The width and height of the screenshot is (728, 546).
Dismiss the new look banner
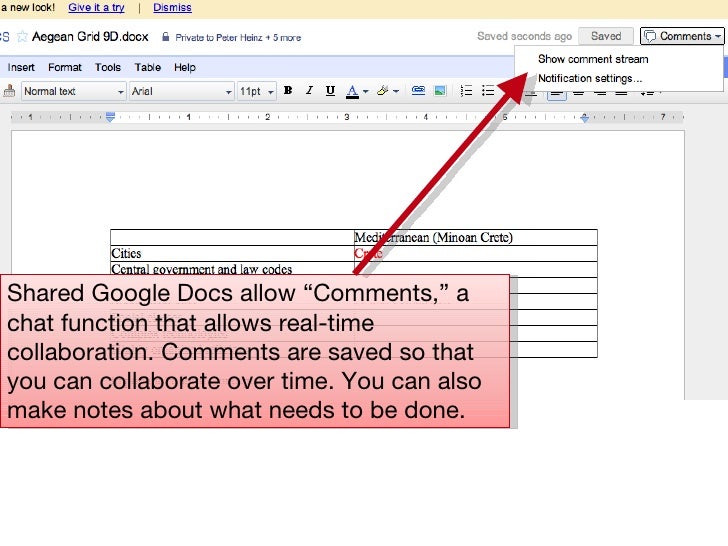(x=172, y=7)
